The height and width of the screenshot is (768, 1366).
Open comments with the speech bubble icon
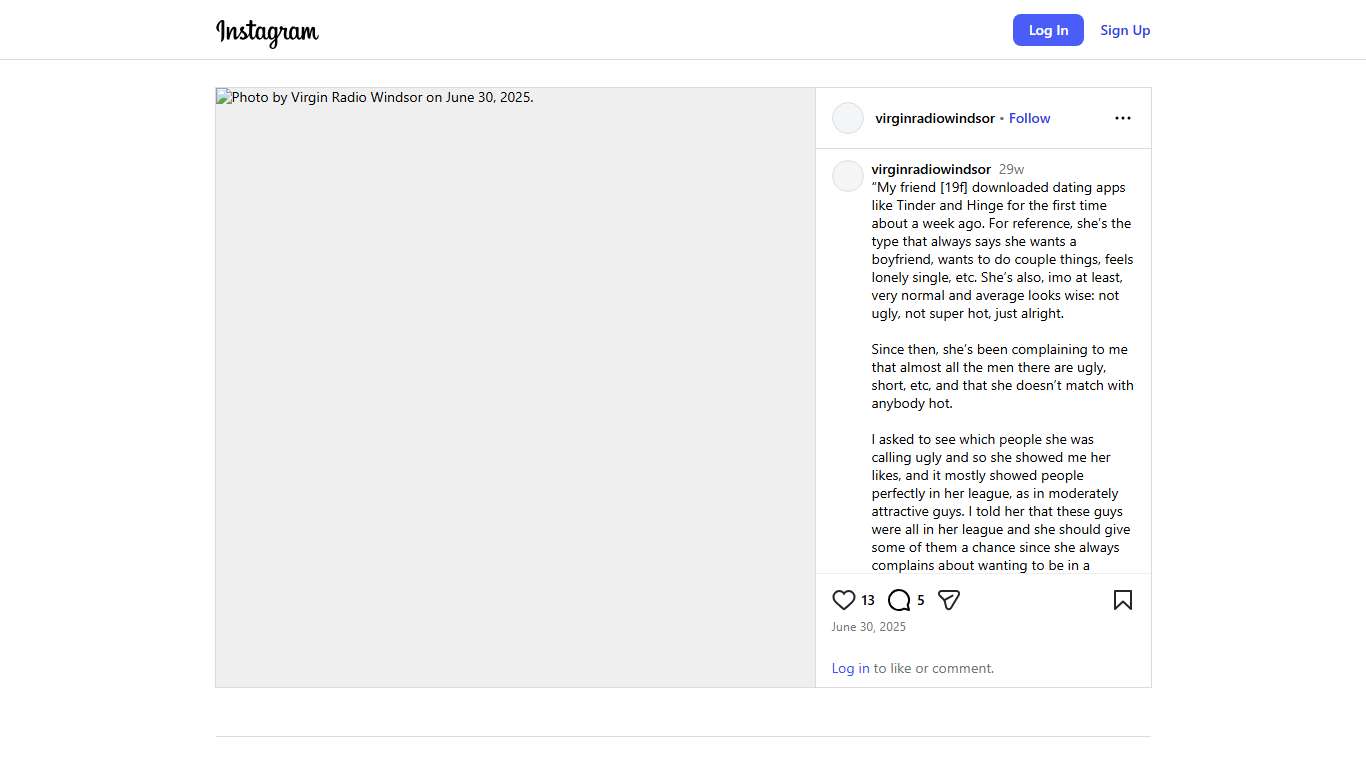coord(899,600)
